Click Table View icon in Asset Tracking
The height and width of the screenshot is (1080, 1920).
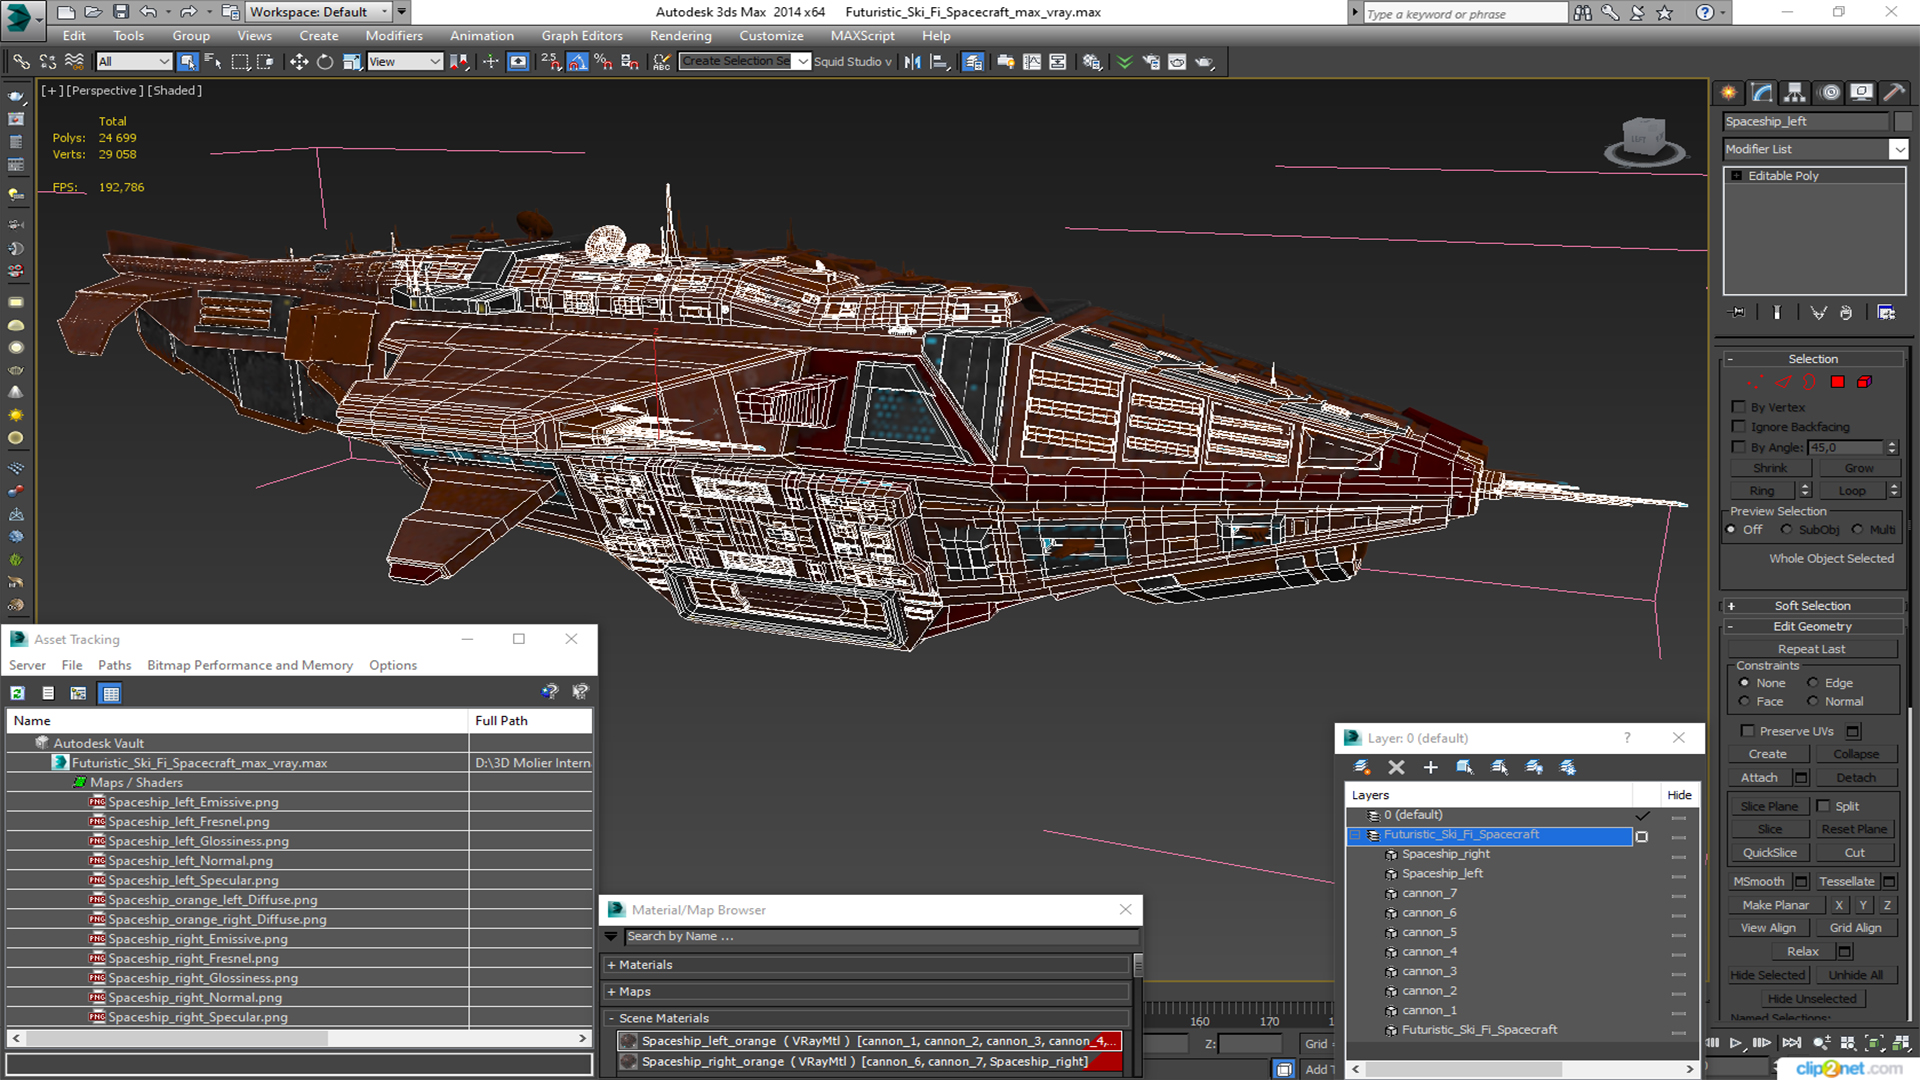110,693
